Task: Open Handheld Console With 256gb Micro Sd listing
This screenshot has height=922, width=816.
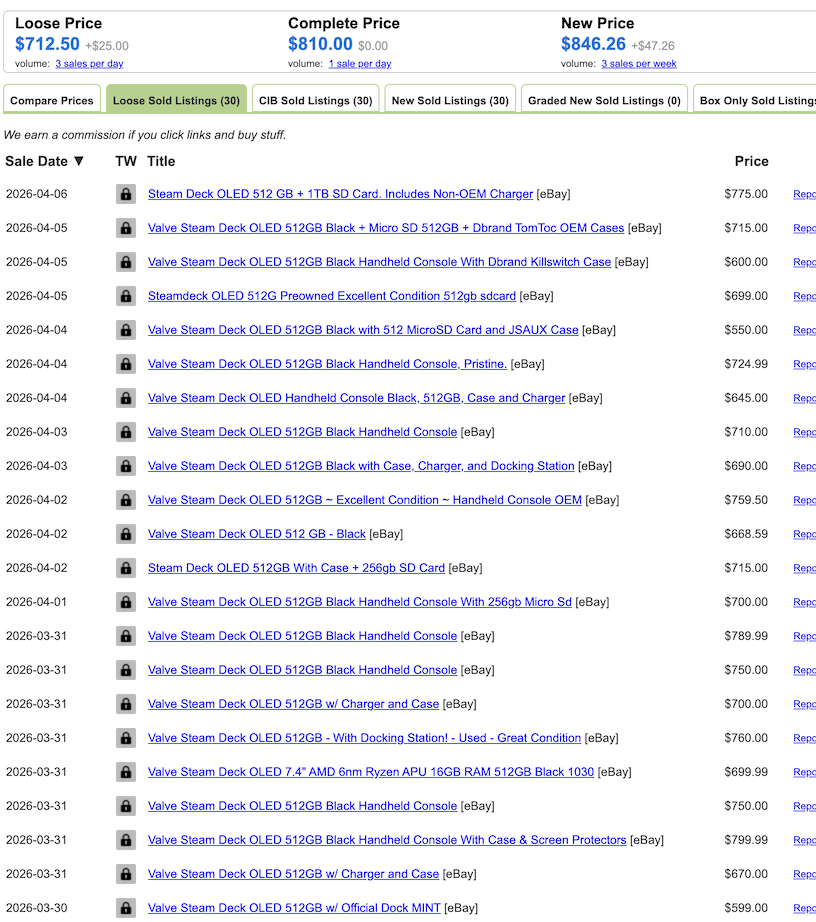Action: [x=360, y=602]
